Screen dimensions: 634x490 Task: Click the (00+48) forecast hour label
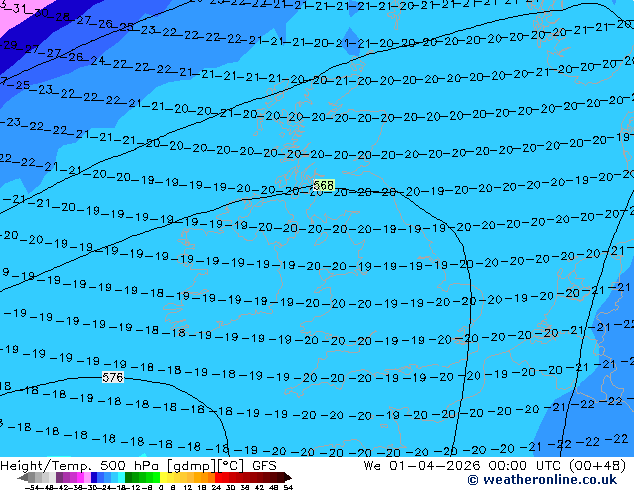pyautogui.click(x=598, y=466)
